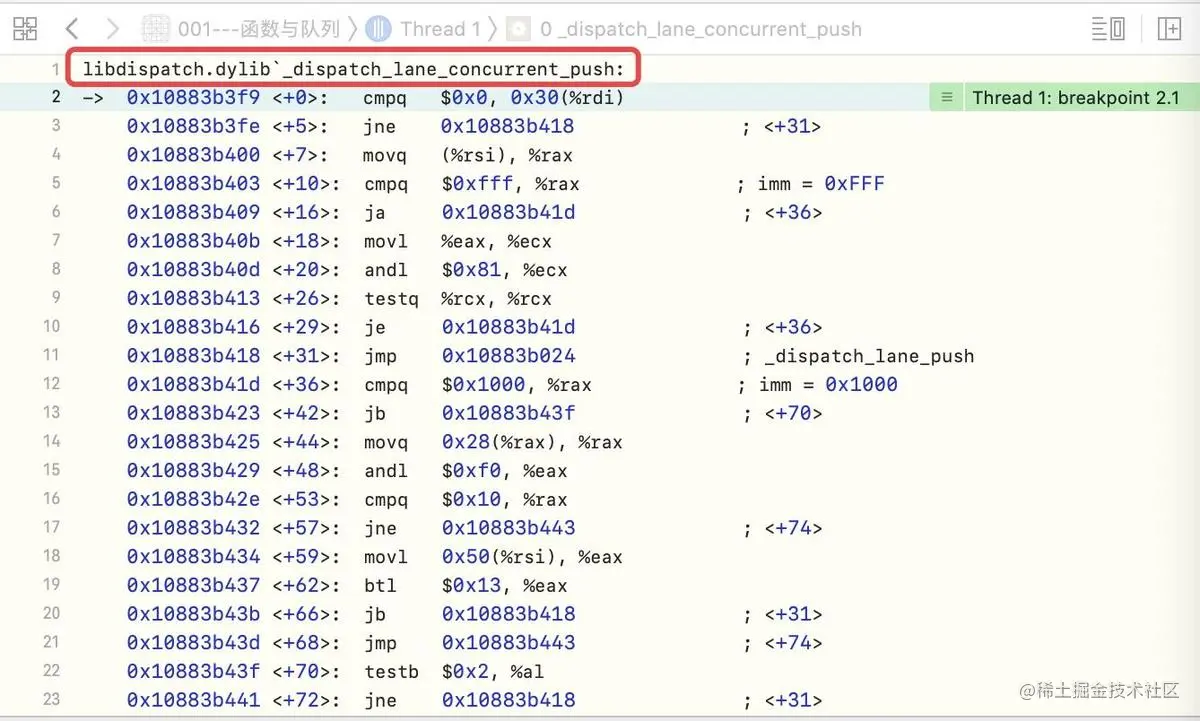Click the address 0x10883b403 on line 5
1200x721 pixels.
tap(193, 184)
